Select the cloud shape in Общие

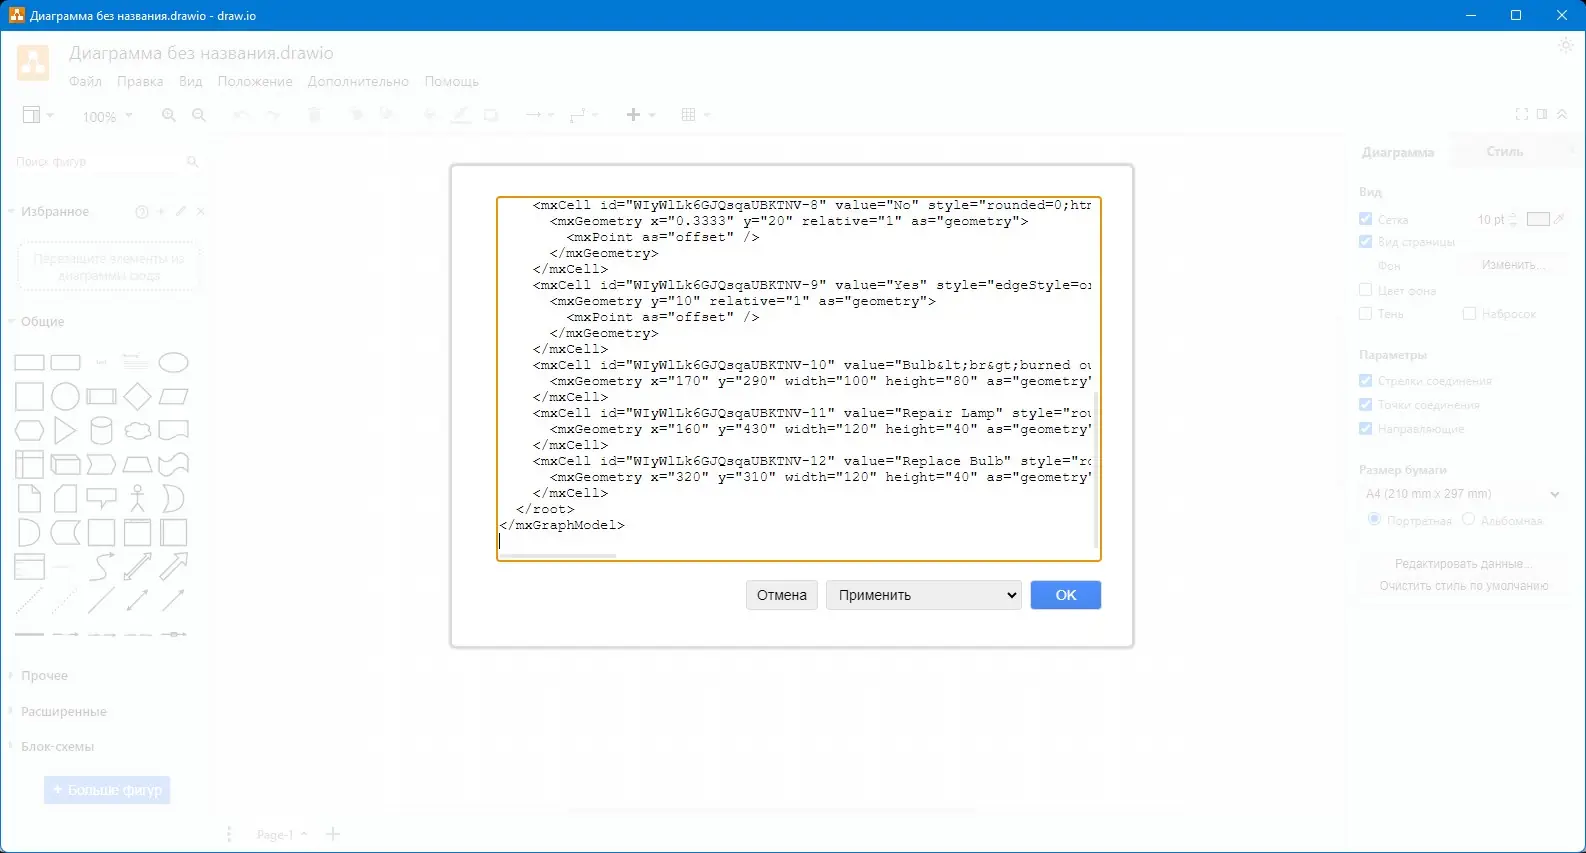137,431
